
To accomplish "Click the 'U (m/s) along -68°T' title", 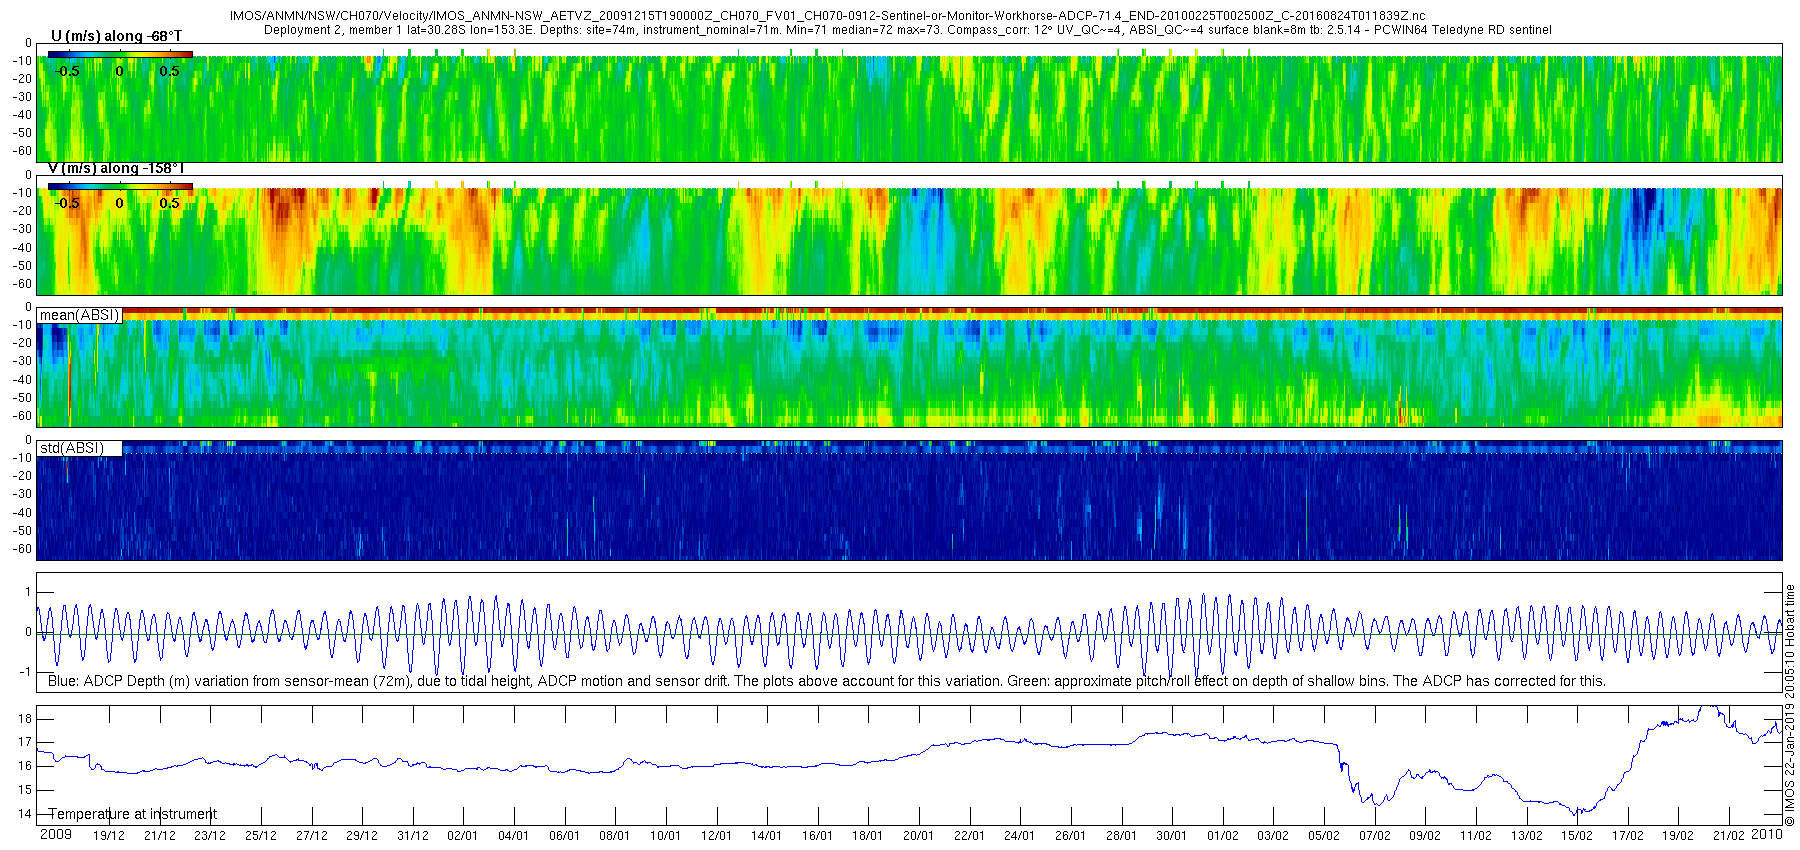I will (116, 37).
